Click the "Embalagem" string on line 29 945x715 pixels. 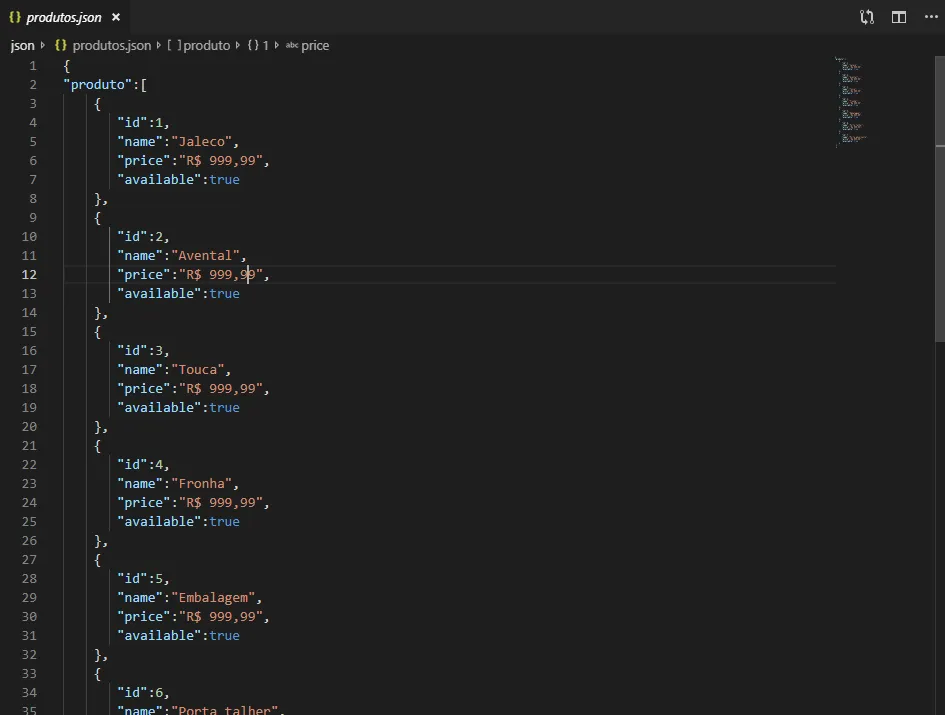pyautogui.click(x=212, y=598)
